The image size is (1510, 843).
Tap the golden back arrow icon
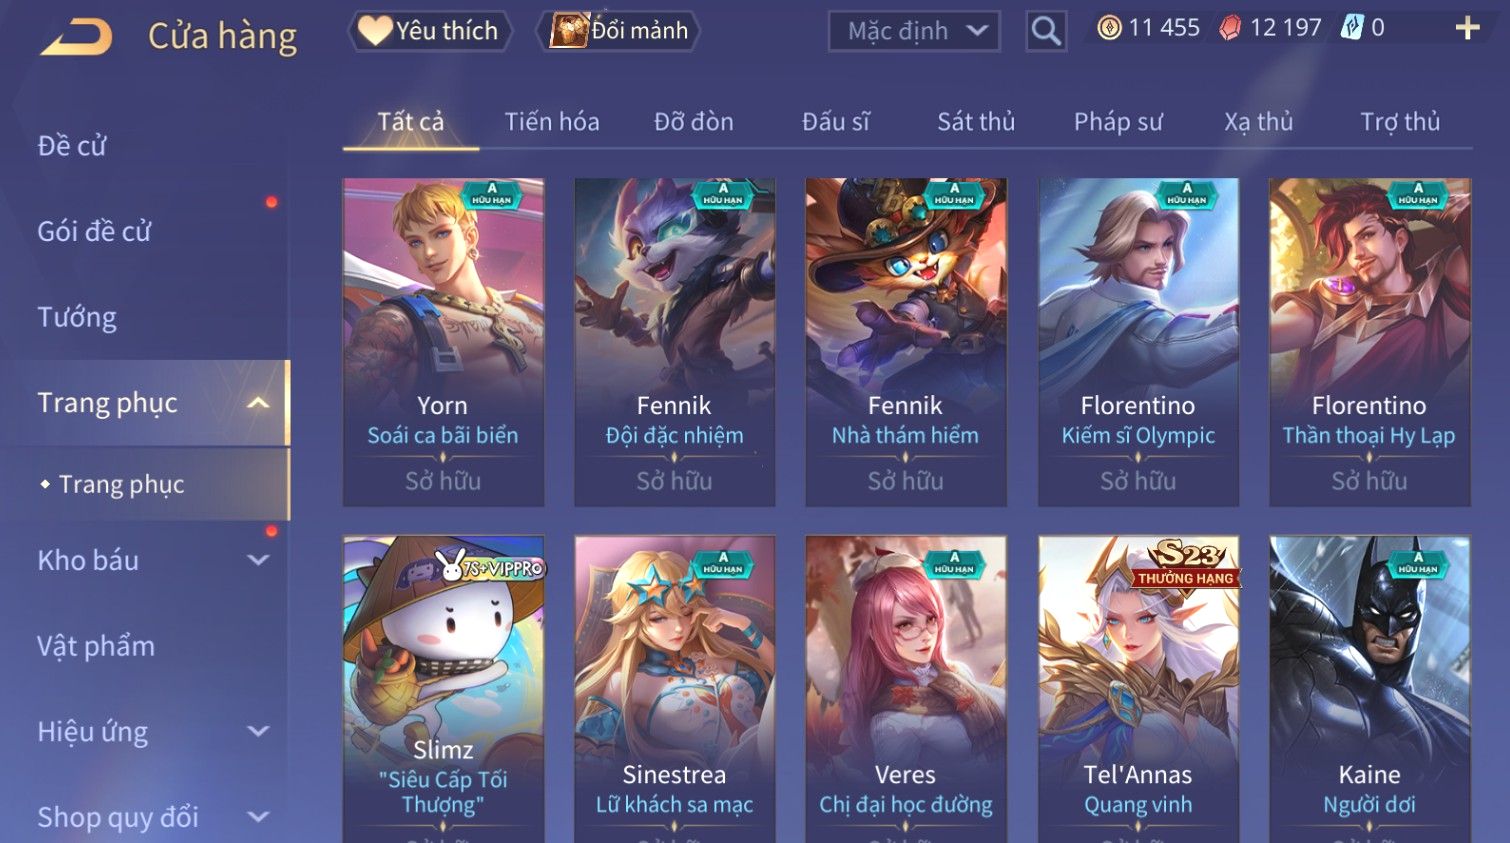(76, 38)
